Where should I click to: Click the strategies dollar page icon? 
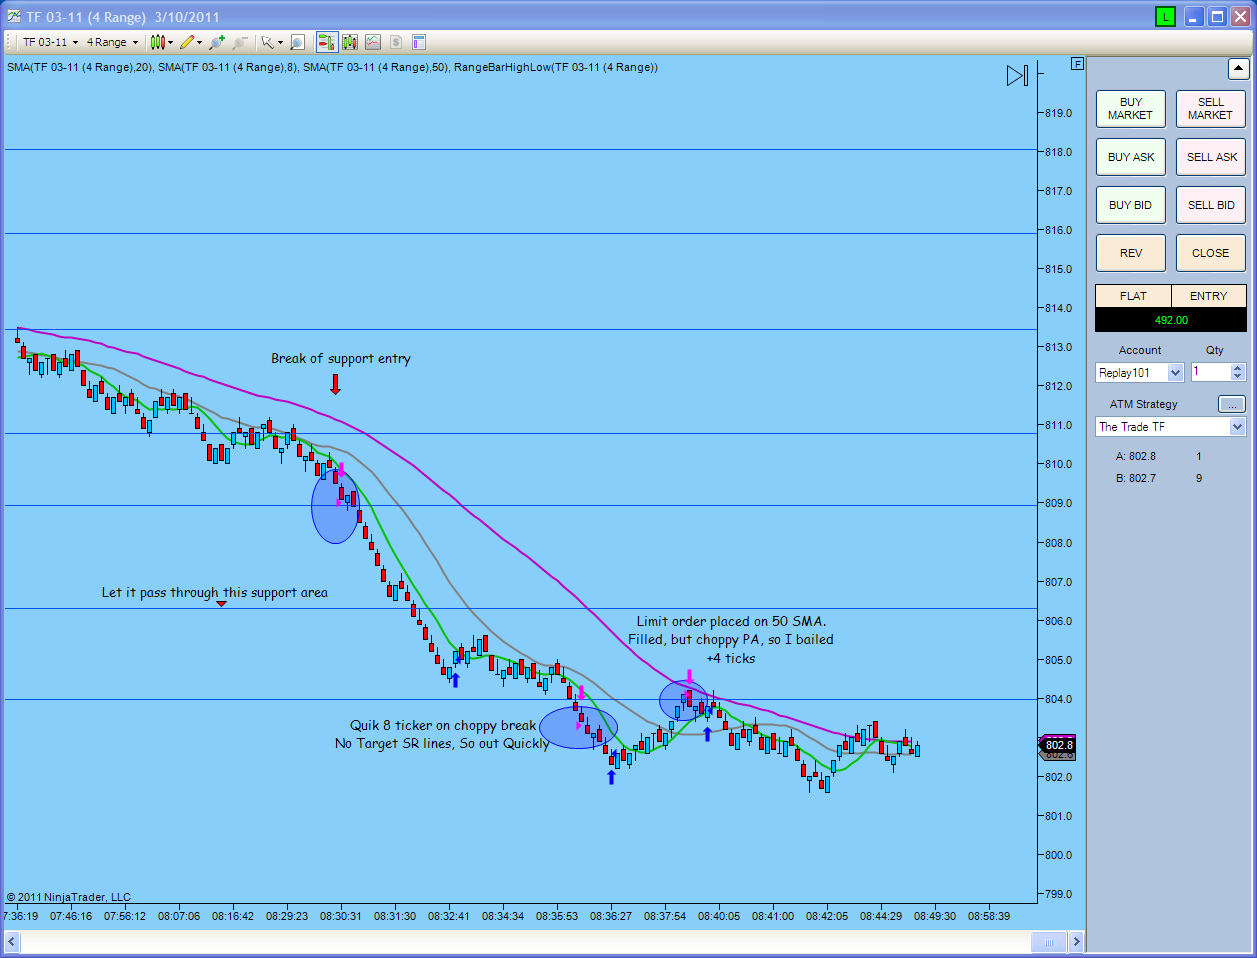(x=396, y=42)
